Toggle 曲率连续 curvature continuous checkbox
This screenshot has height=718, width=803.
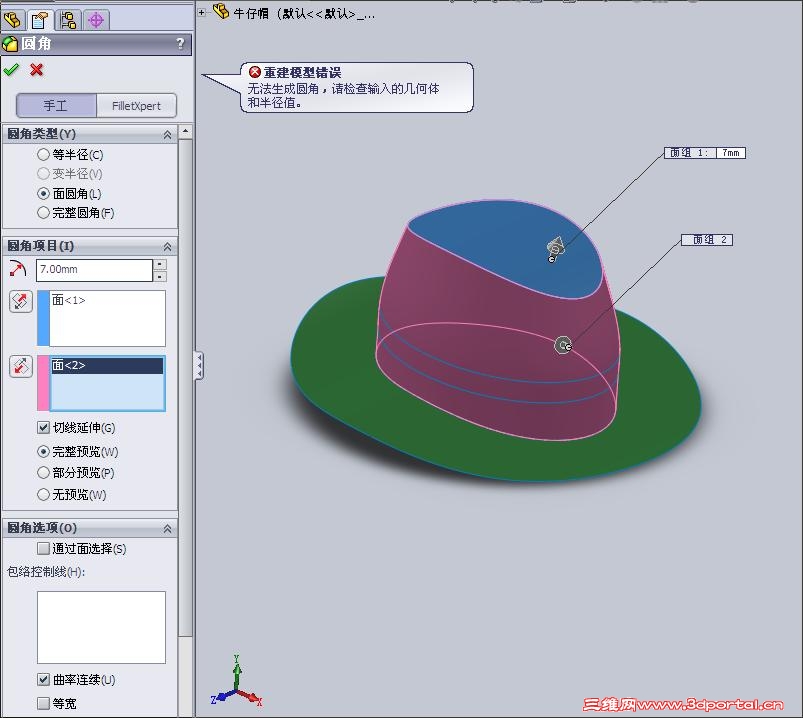[x=44, y=680]
